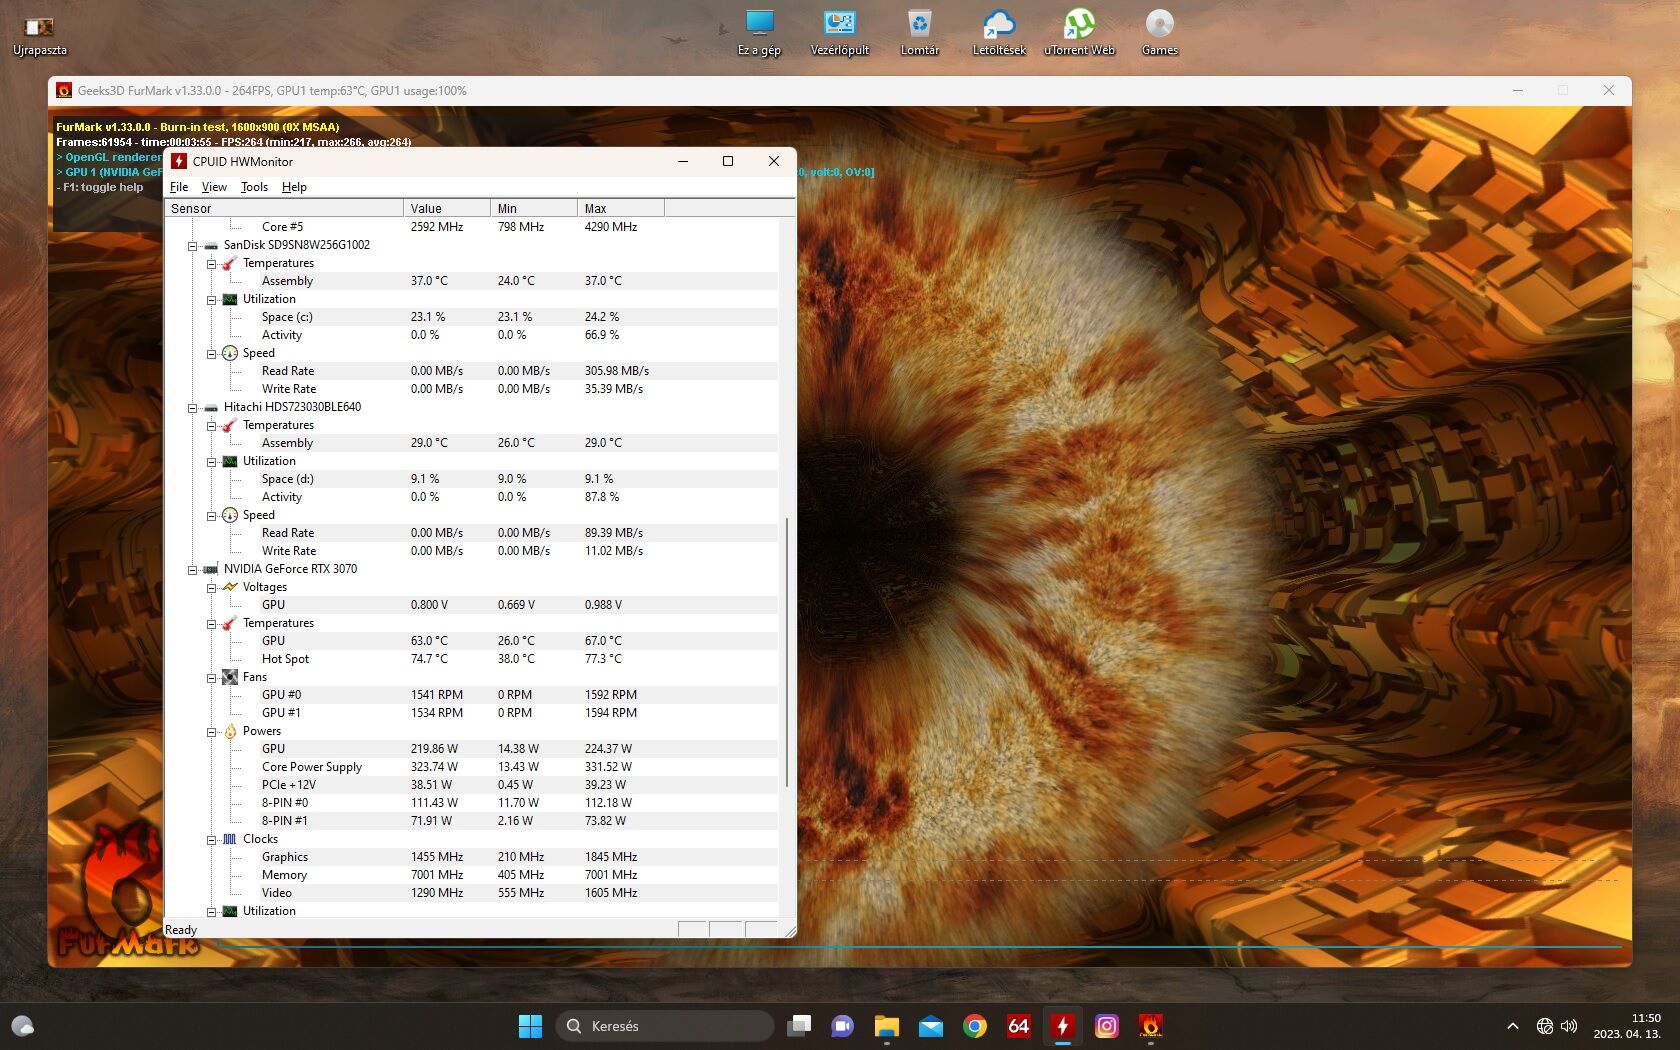Viewport: 1680px width, 1050px height.
Task: Select the Space (c:) utilization row
Action: point(472,317)
